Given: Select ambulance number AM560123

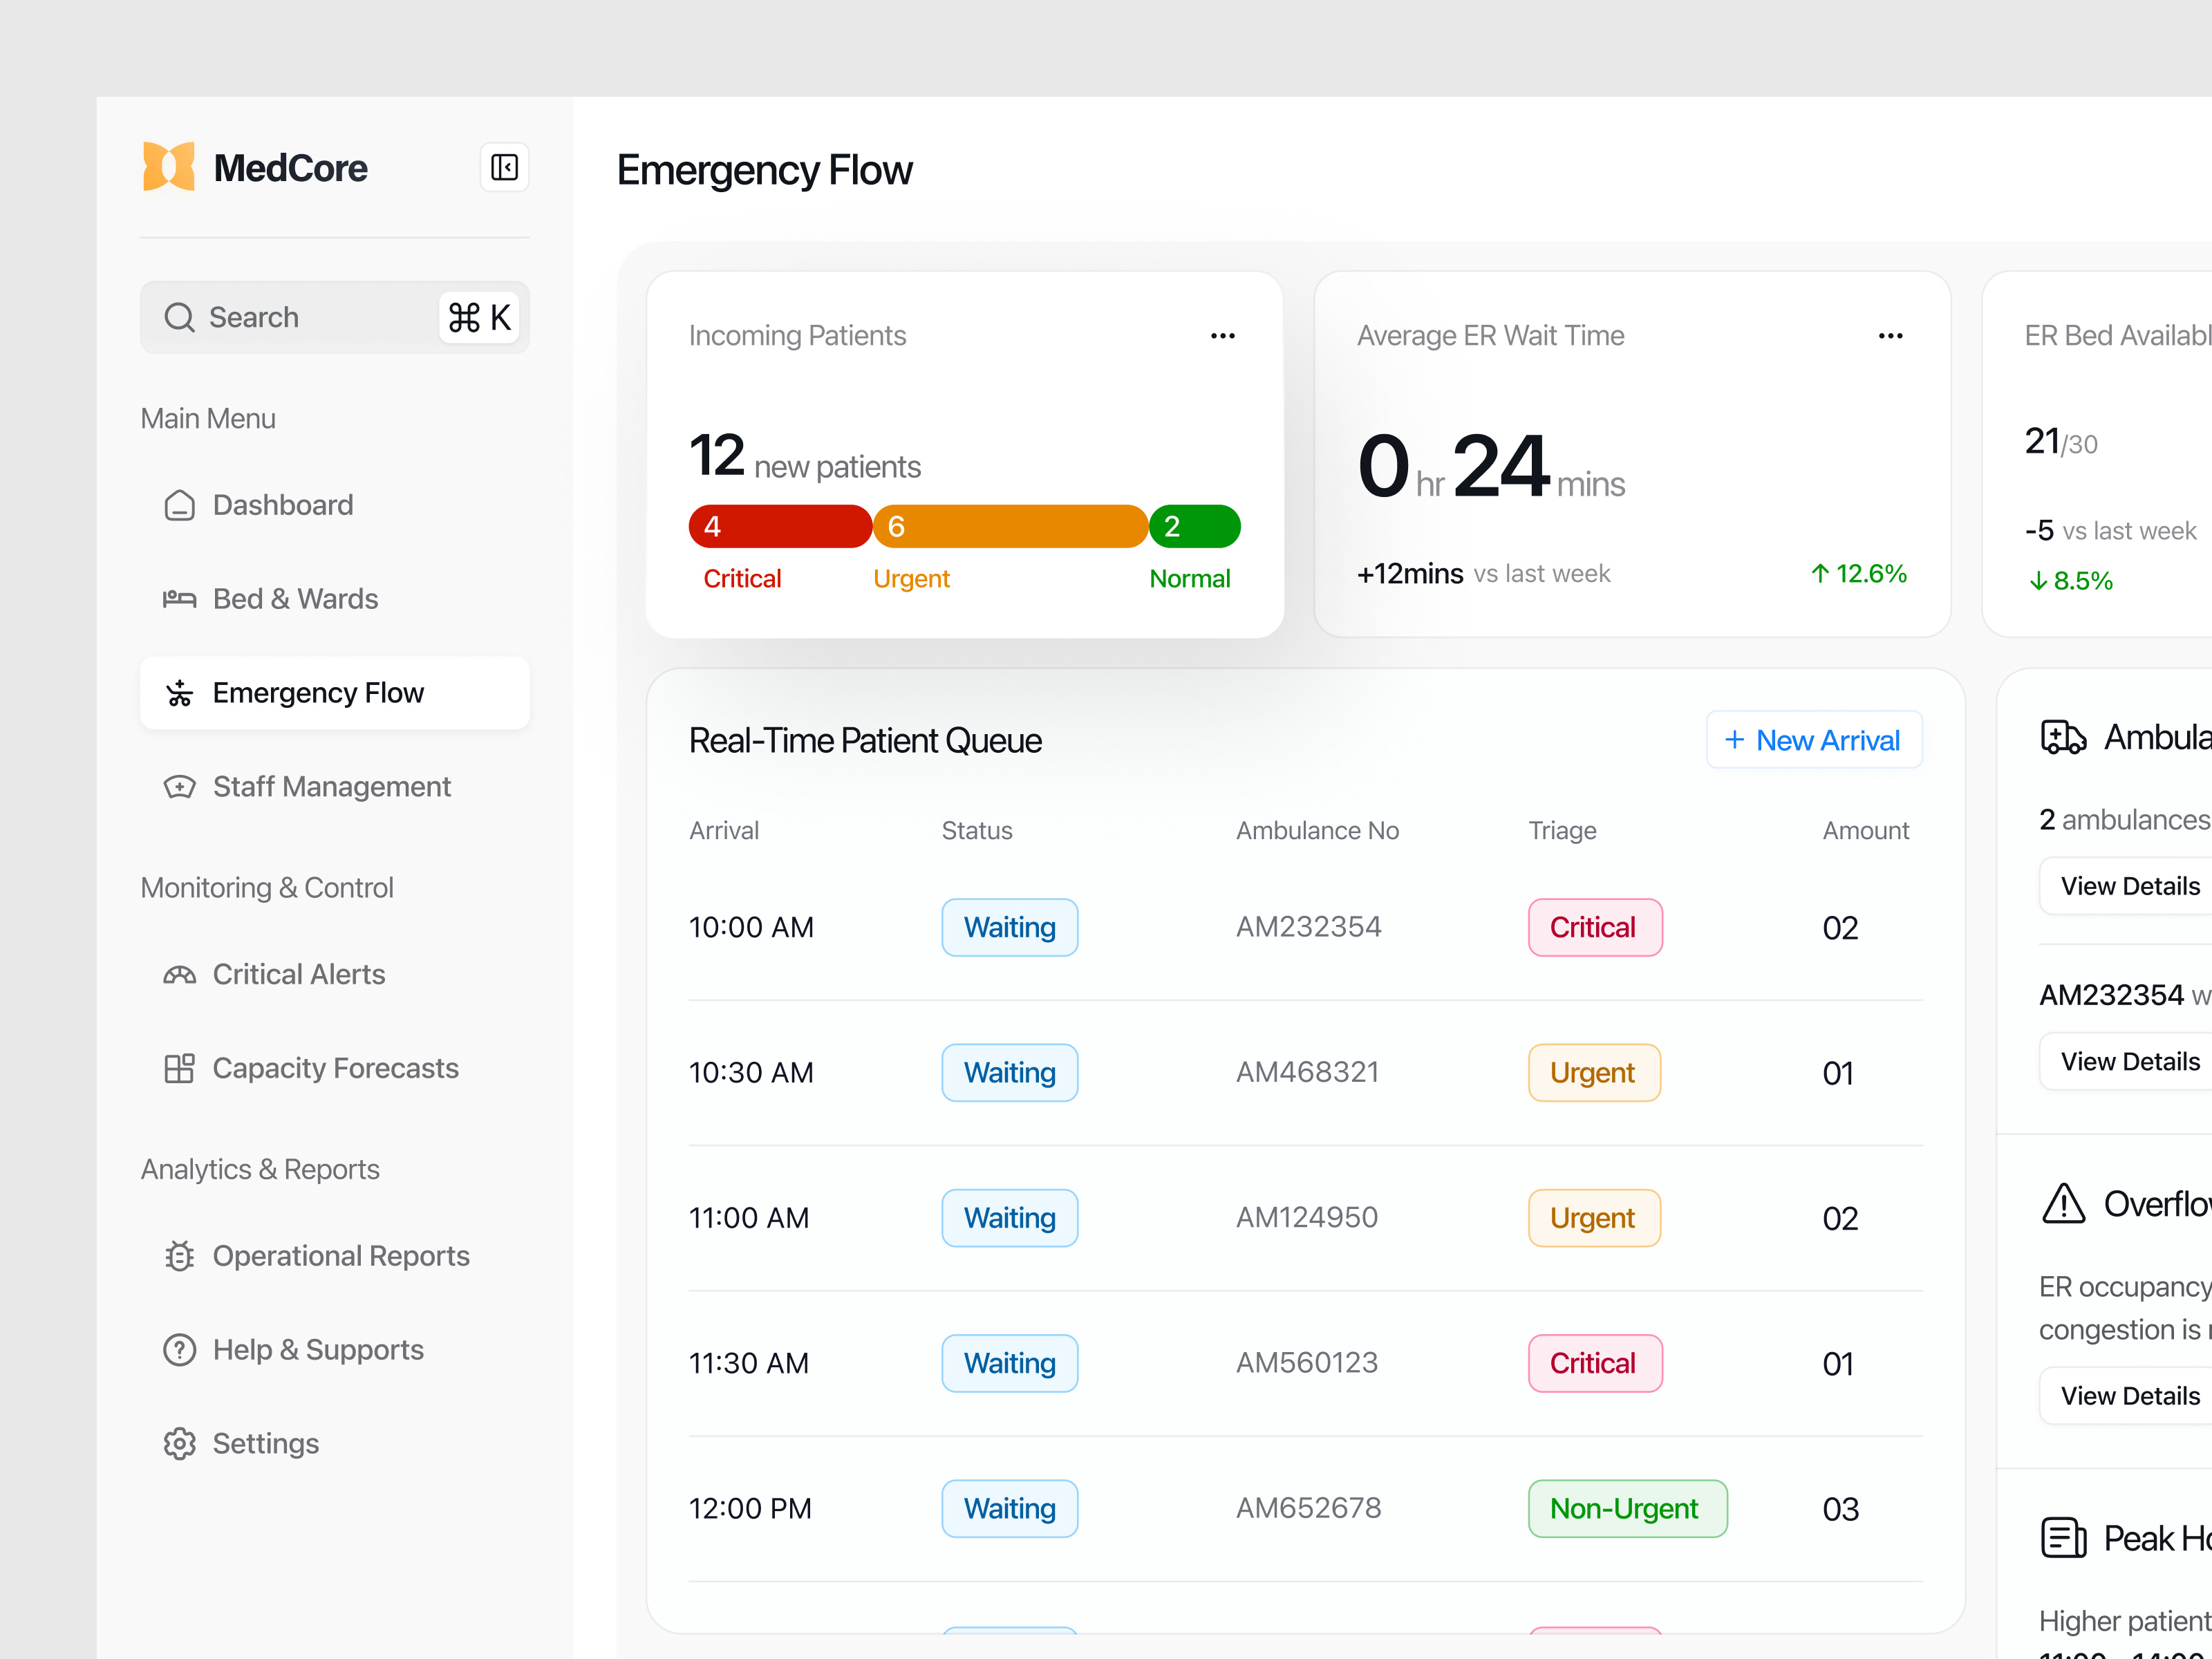Looking at the screenshot, I should click(x=1307, y=1363).
